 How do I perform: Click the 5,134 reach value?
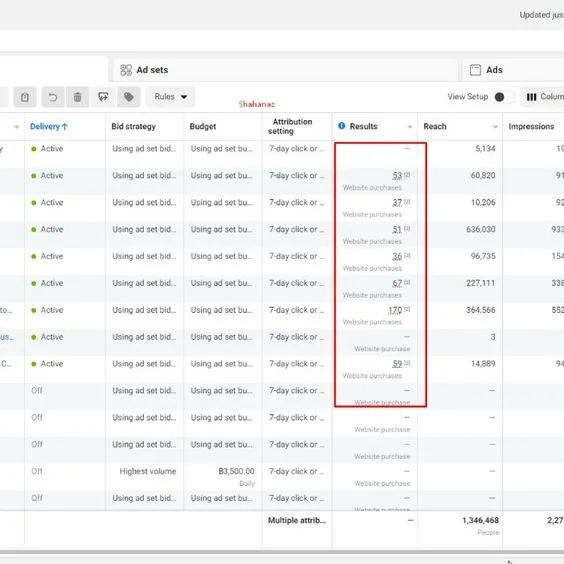[485, 149]
